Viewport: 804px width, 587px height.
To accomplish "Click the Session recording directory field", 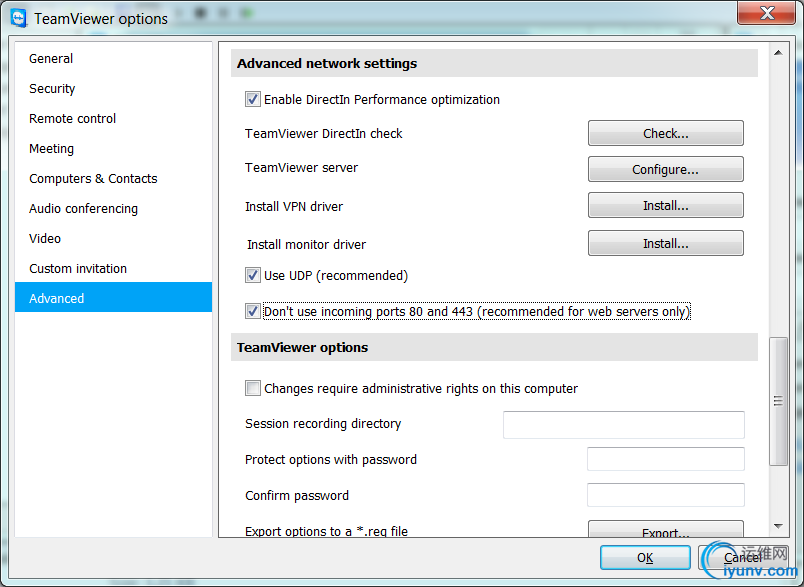I will click(623, 424).
